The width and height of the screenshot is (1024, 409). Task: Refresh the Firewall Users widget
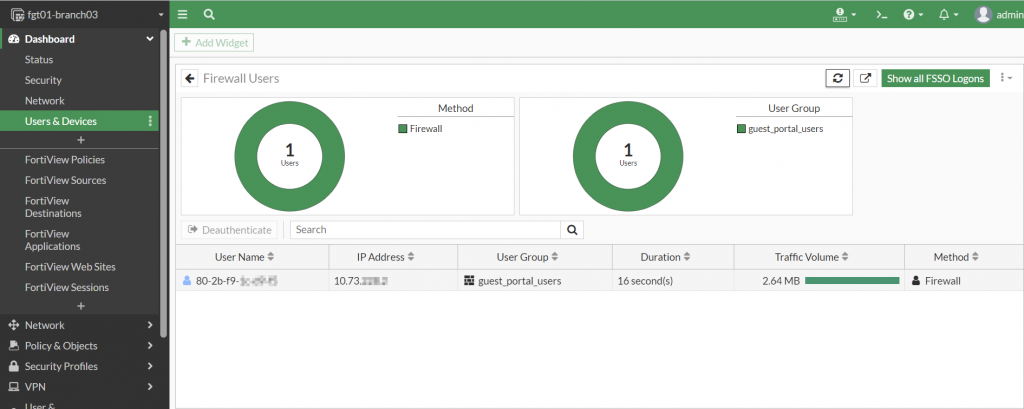point(837,78)
